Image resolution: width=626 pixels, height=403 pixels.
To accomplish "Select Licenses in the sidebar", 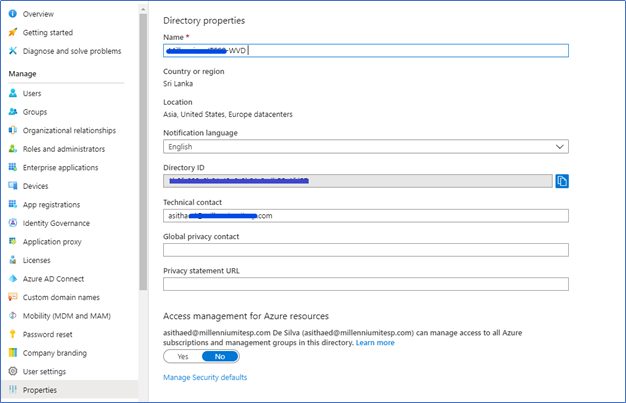I will coord(36,260).
